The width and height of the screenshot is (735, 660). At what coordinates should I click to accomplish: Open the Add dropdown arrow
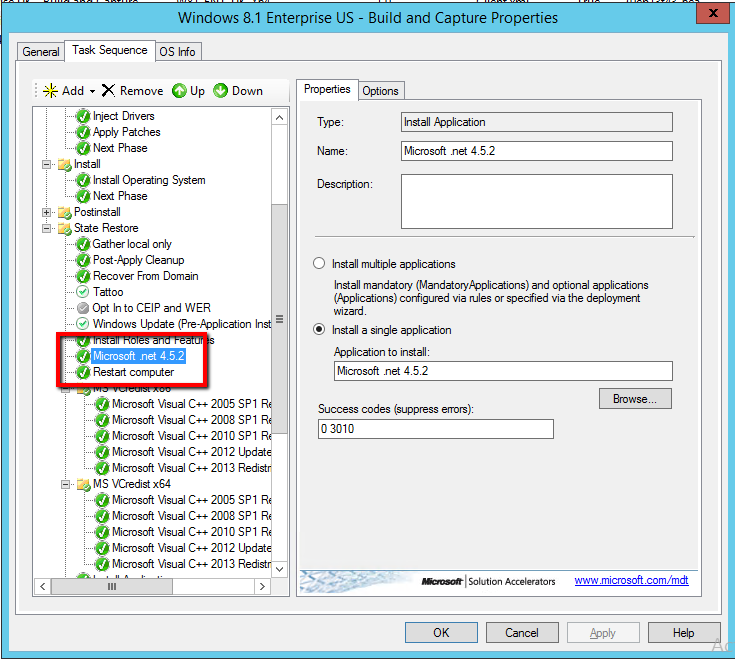click(92, 91)
